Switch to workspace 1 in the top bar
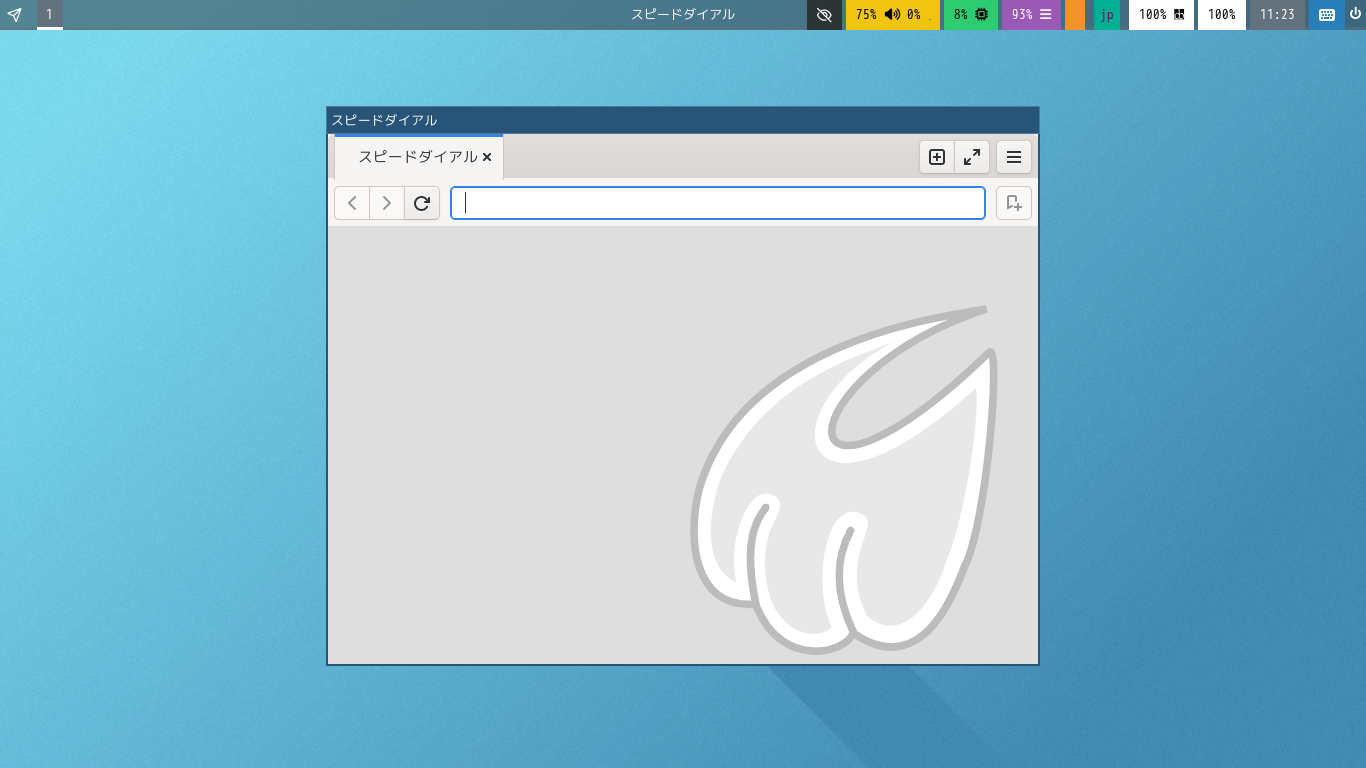Screen dimensions: 1366x768 49,15
